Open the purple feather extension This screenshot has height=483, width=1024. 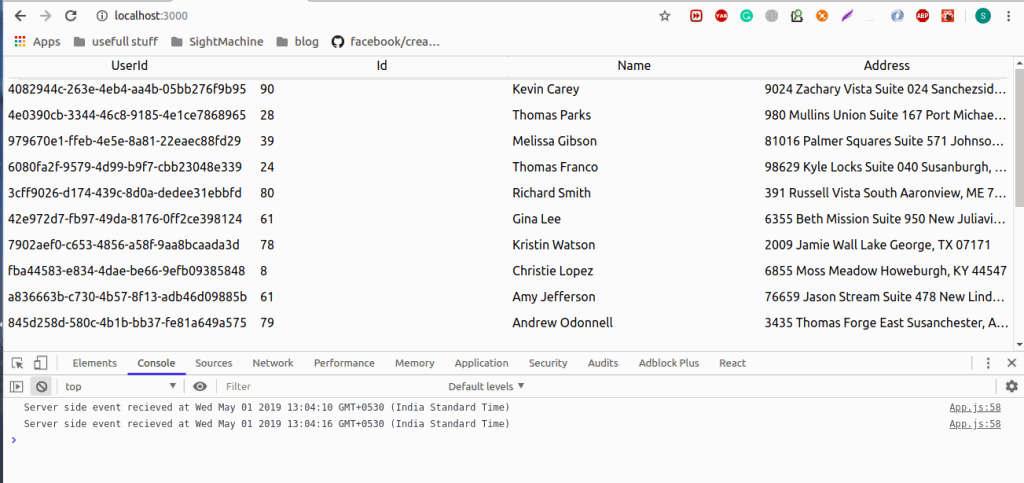pos(847,16)
